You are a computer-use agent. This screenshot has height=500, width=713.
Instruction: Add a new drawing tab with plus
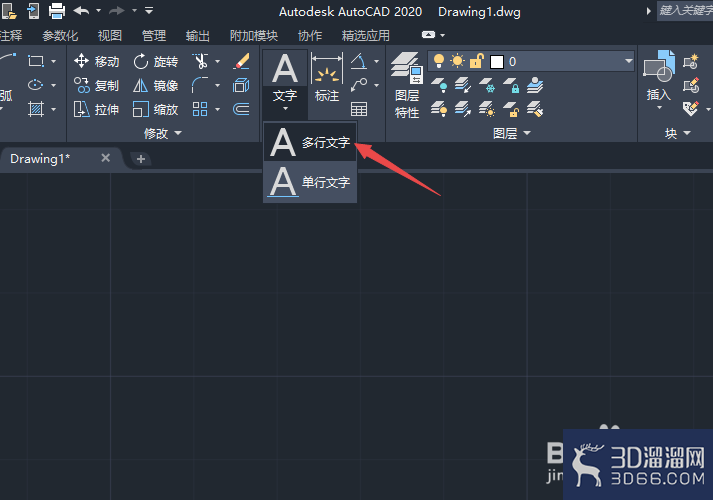tap(141, 159)
